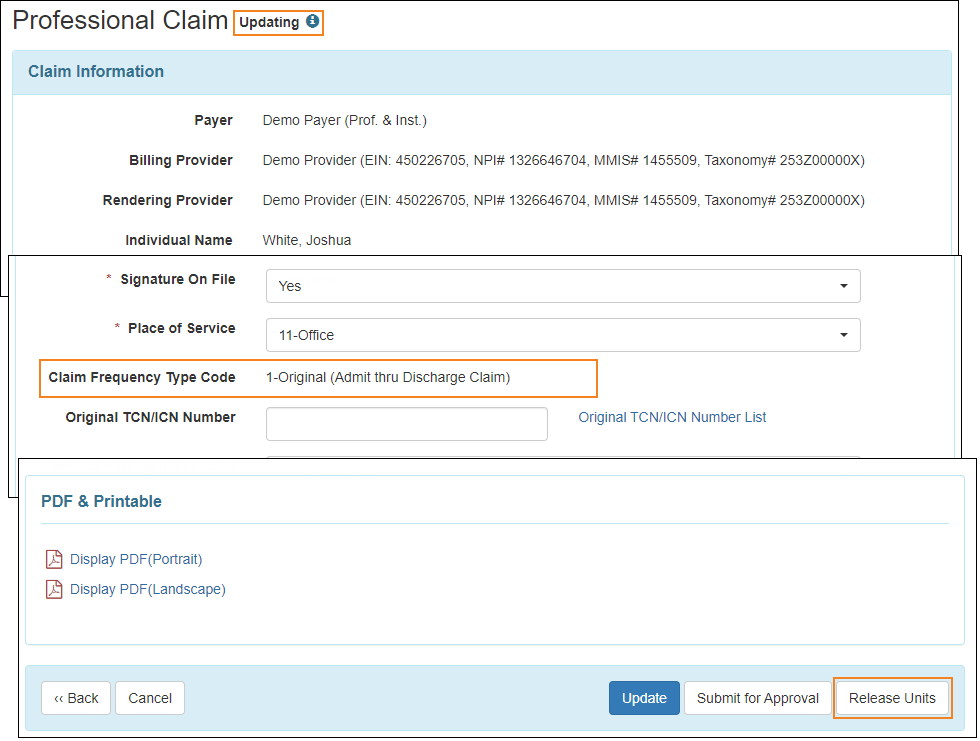Click the individual name White, Joshua

[306, 240]
